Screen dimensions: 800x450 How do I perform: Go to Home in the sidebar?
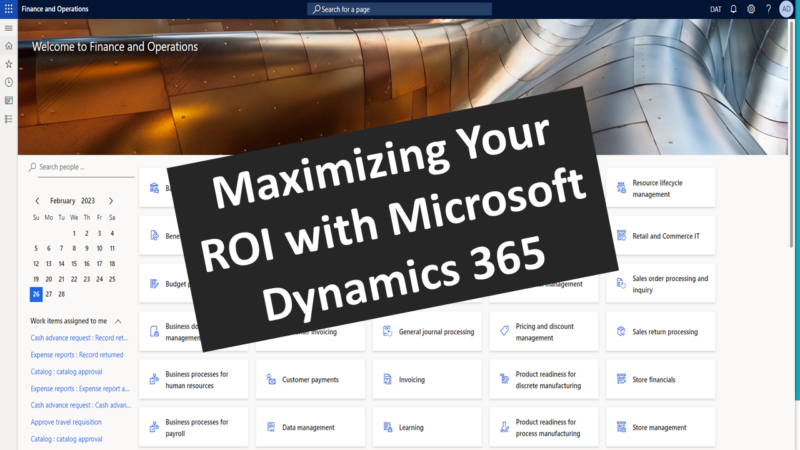[9, 46]
